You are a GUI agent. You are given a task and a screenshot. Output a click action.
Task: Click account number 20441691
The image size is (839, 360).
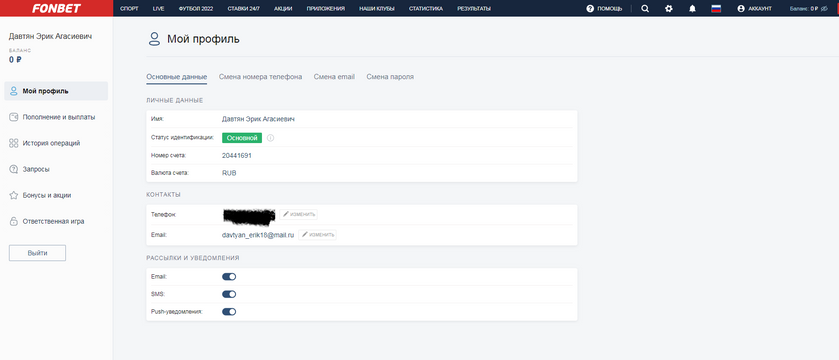pyautogui.click(x=237, y=156)
